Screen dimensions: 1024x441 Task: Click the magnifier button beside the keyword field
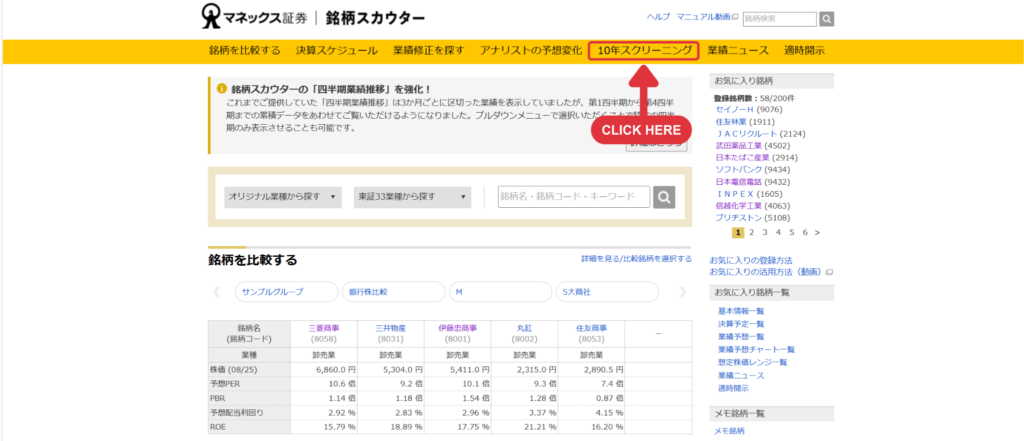[x=664, y=197]
